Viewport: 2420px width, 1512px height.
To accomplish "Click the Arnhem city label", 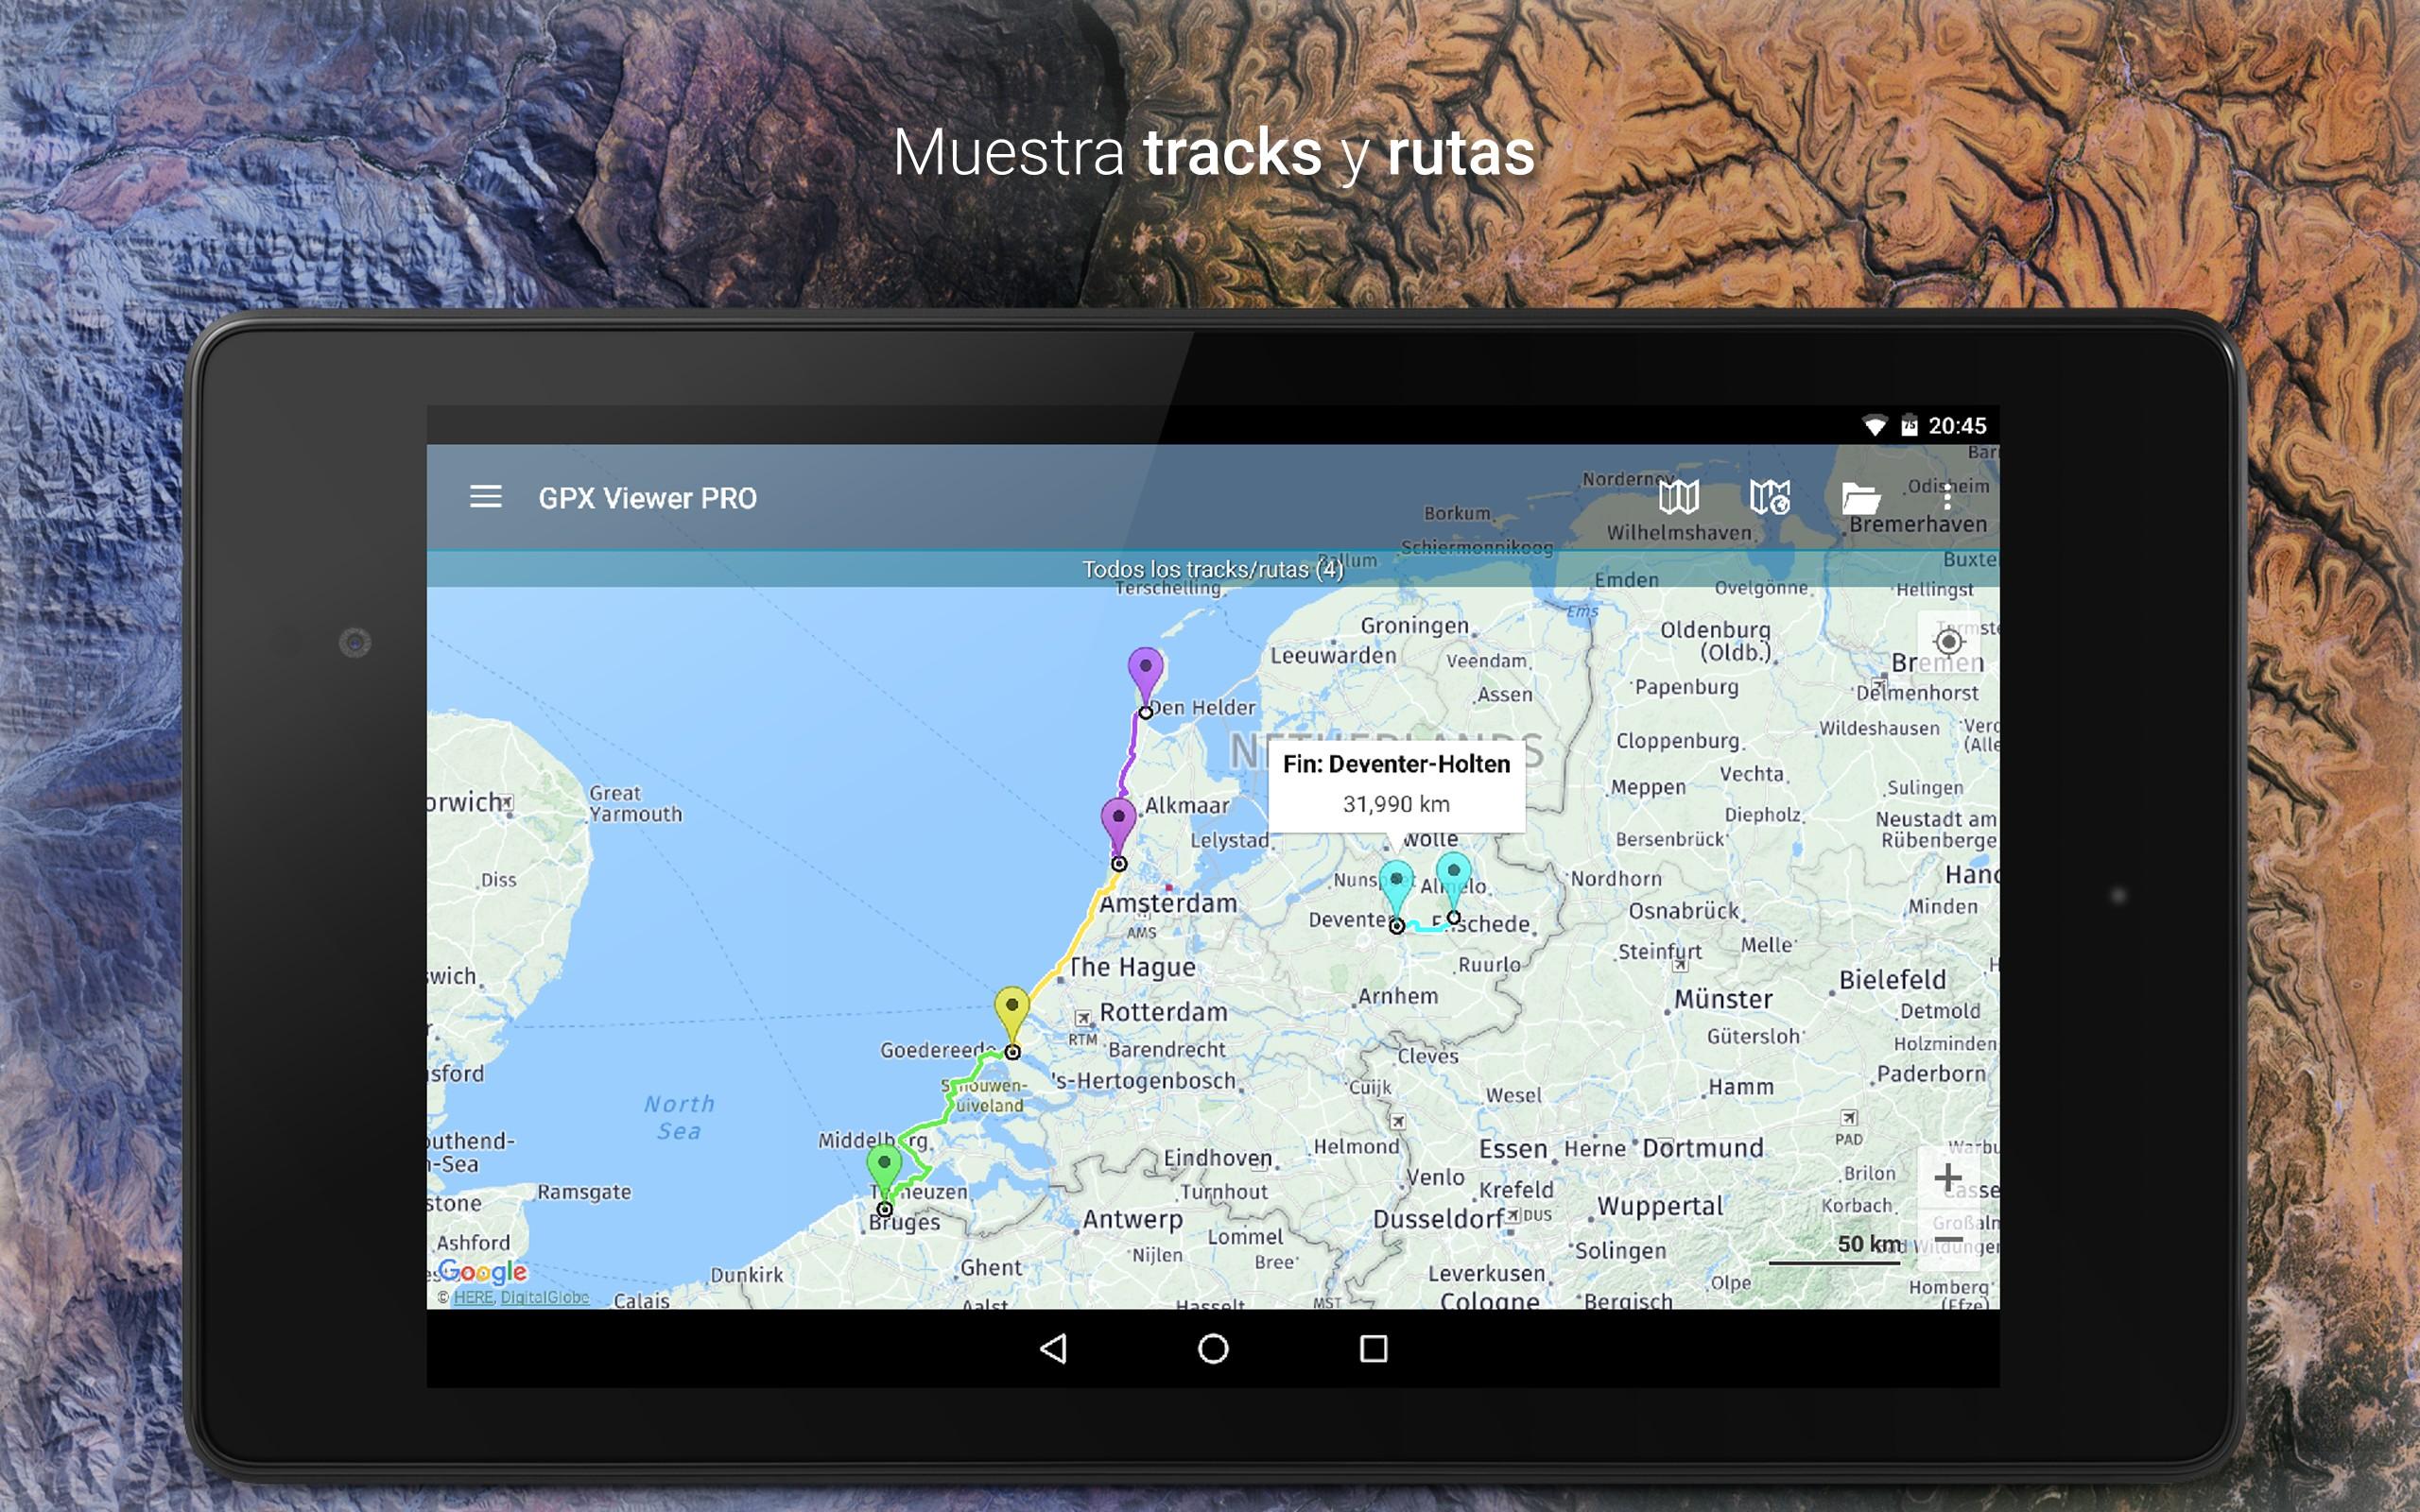I will pos(1398,996).
